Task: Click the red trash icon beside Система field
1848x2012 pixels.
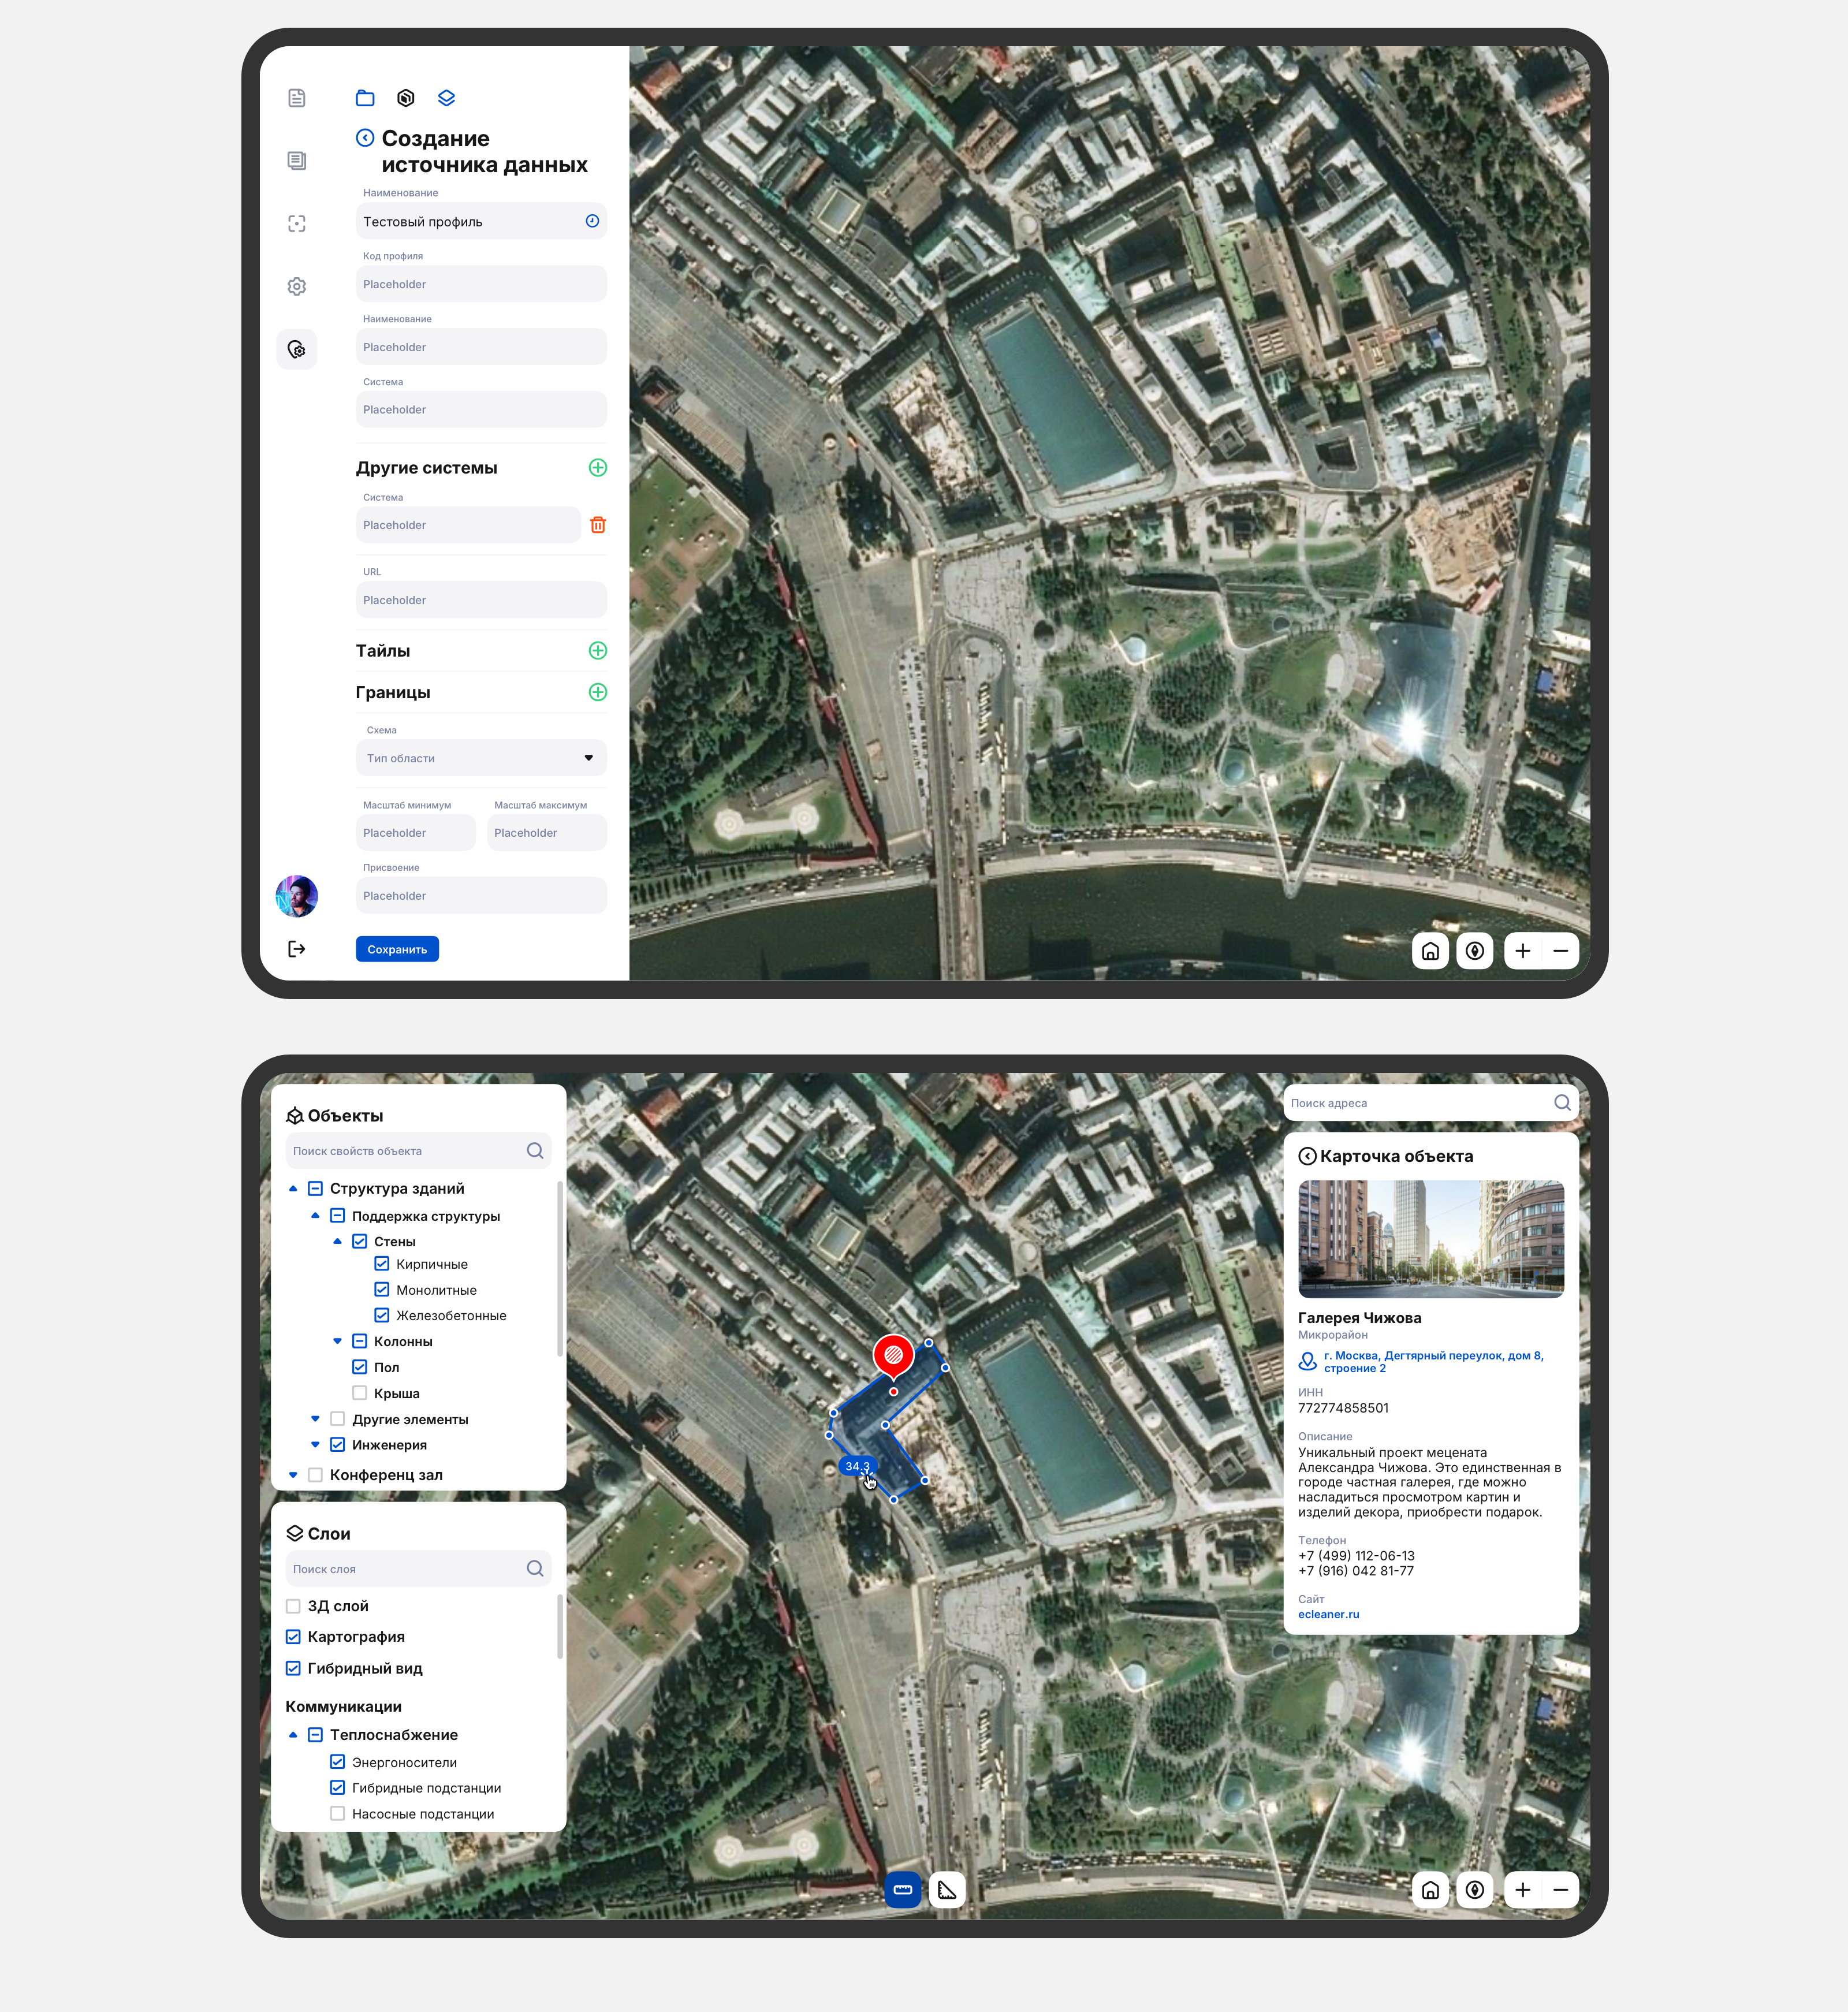Action: pyautogui.click(x=598, y=525)
